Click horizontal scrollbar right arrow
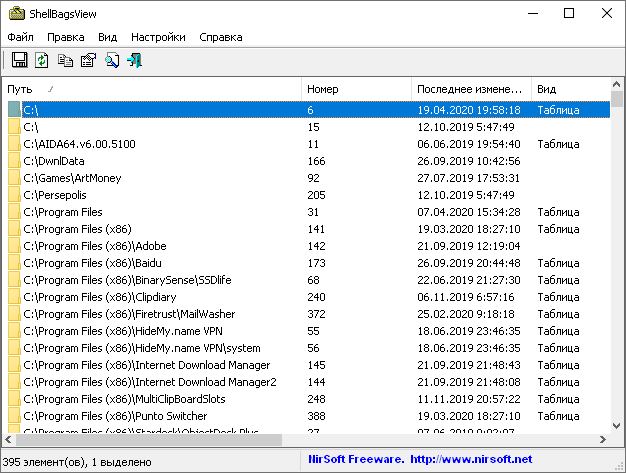 (x=603, y=439)
